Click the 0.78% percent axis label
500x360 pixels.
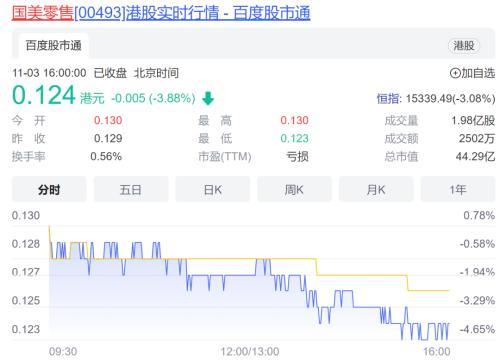pos(479,216)
